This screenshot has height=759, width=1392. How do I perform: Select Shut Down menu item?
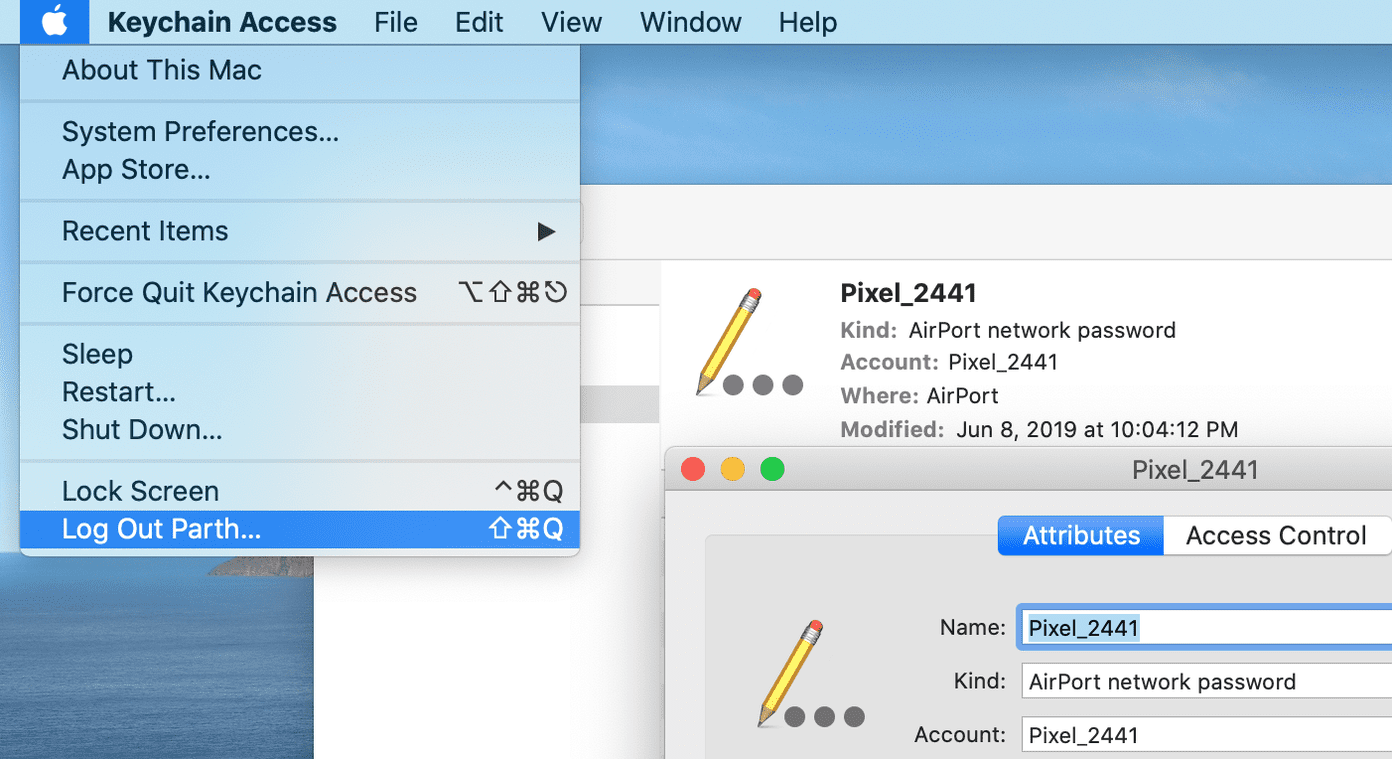point(142,430)
